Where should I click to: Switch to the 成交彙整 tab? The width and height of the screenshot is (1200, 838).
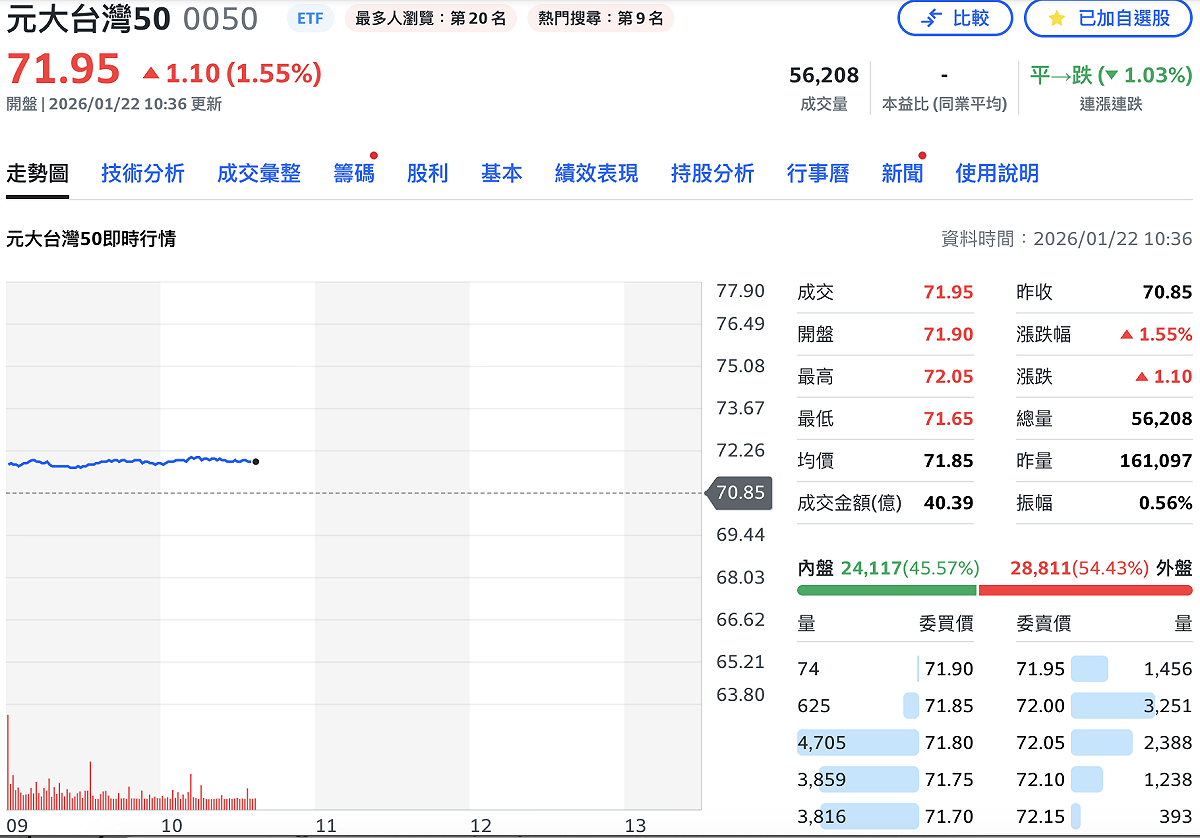click(259, 173)
